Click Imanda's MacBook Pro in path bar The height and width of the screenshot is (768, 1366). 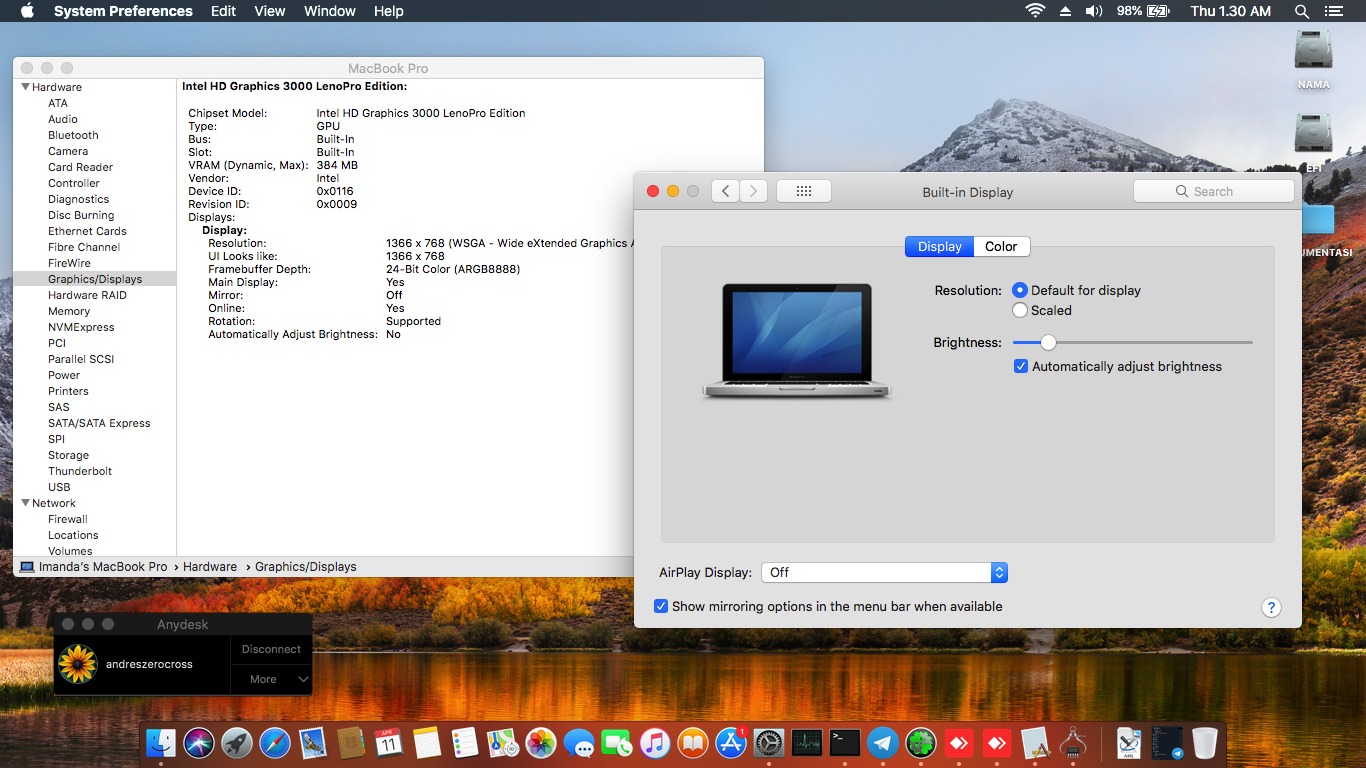[94, 566]
